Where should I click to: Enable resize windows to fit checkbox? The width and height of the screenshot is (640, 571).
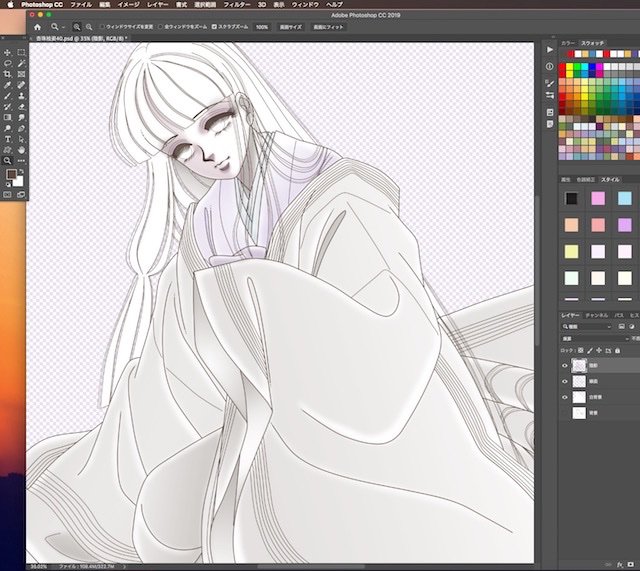click(x=102, y=27)
